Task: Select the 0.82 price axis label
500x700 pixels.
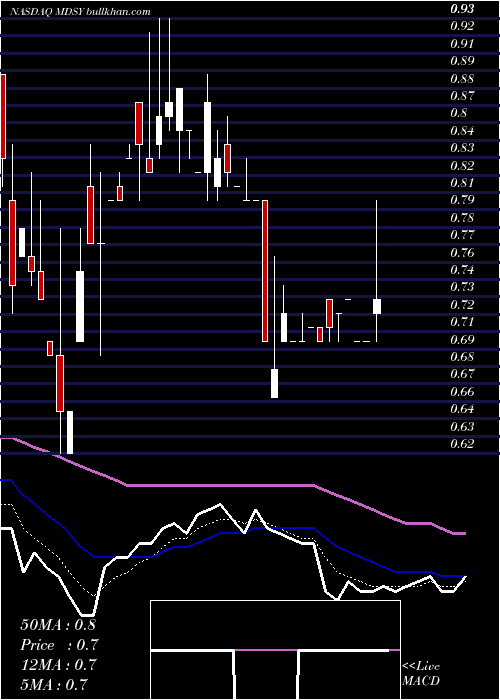Action: pyautogui.click(x=461, y=165)
